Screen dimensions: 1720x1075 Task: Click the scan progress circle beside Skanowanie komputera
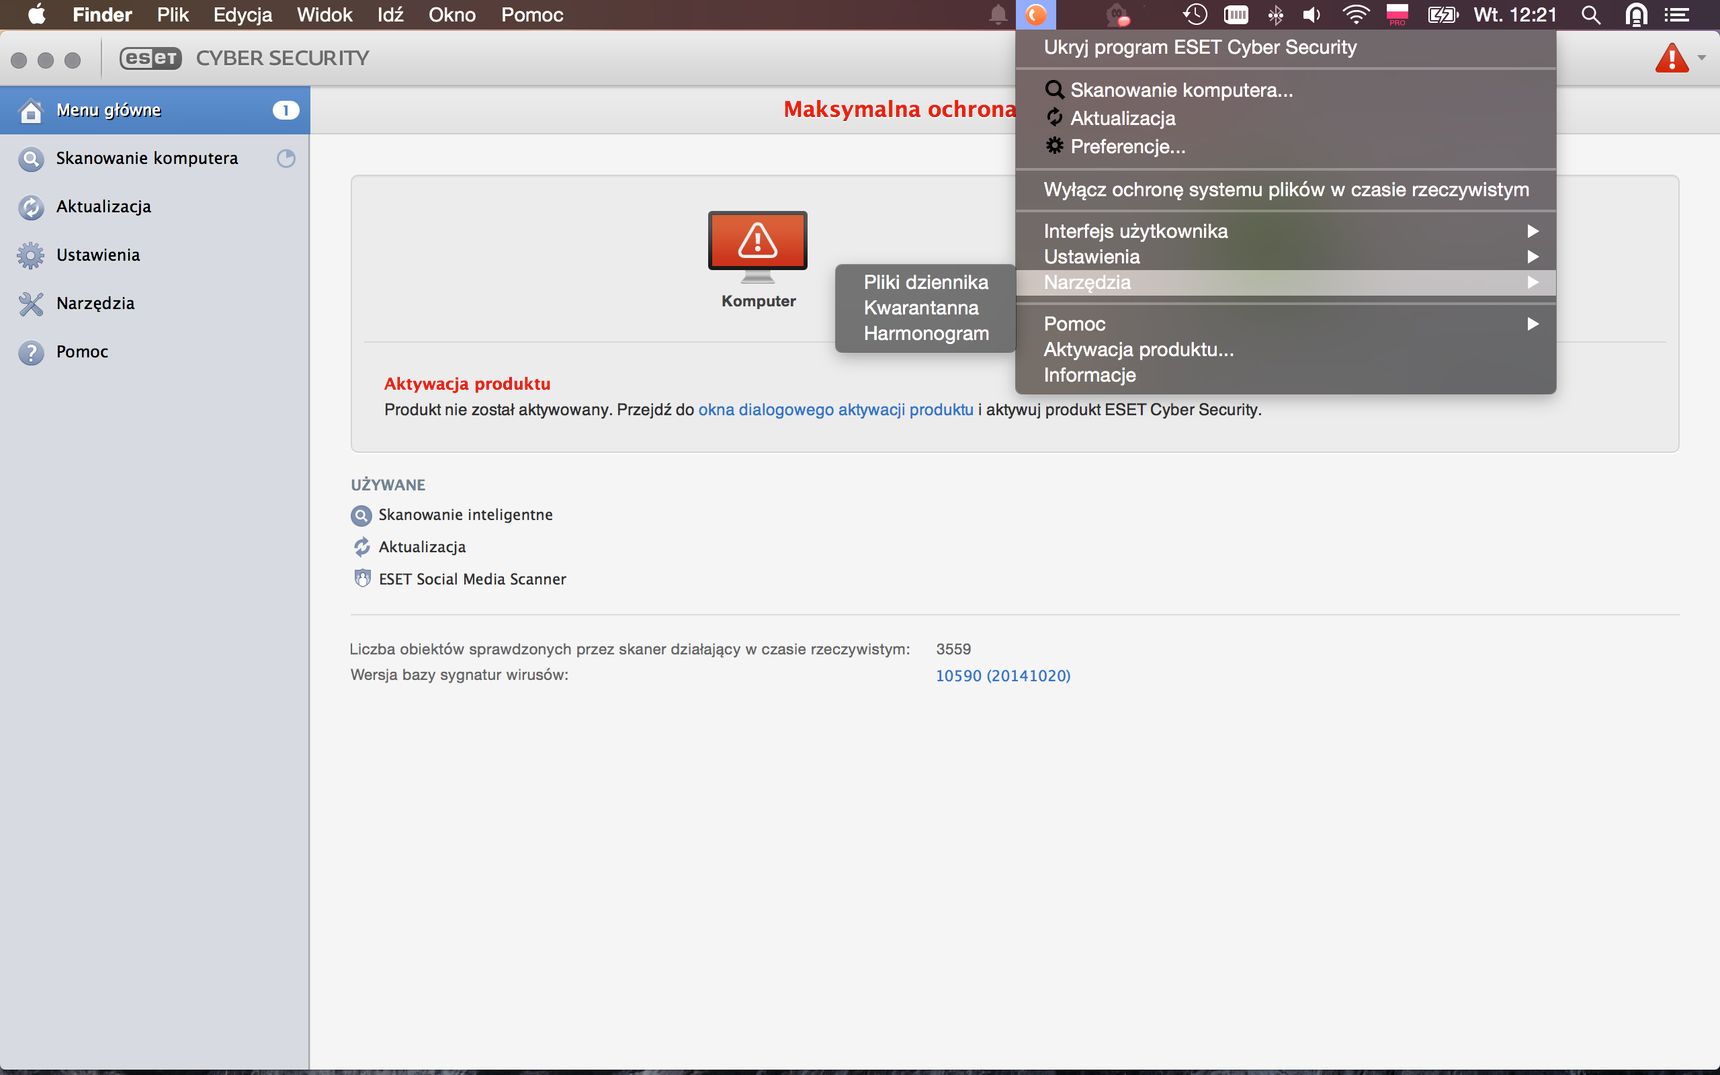coord(286,158)
